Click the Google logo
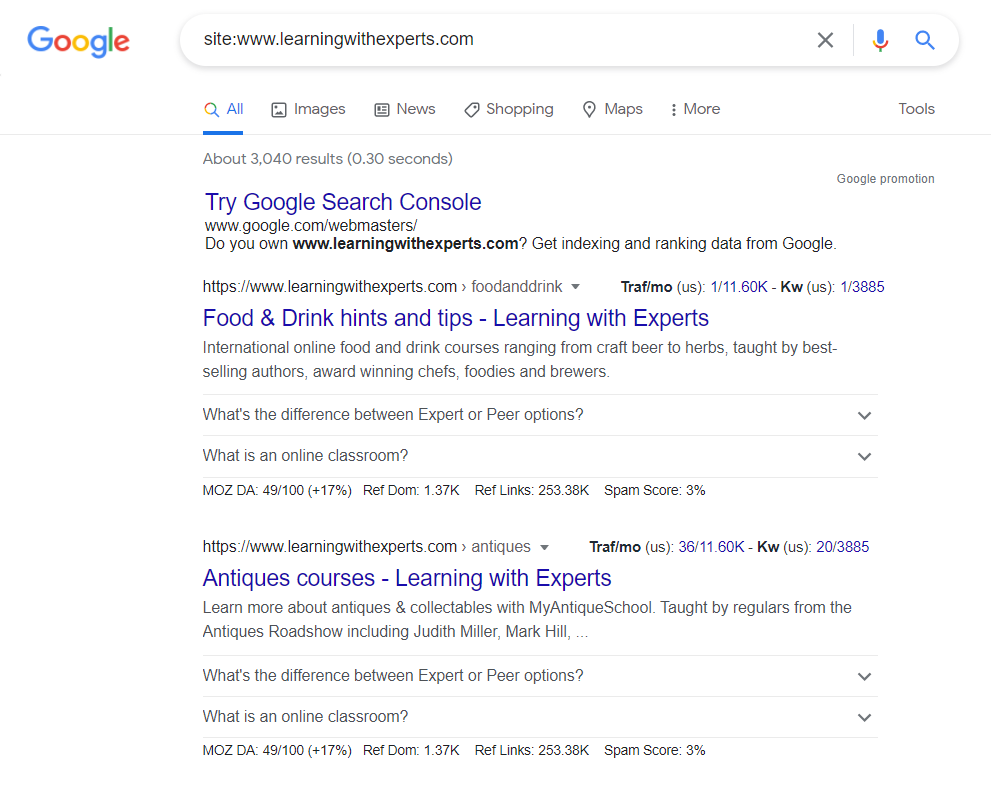The height and width of the screenshot is (786, 991). pos(78,41)
